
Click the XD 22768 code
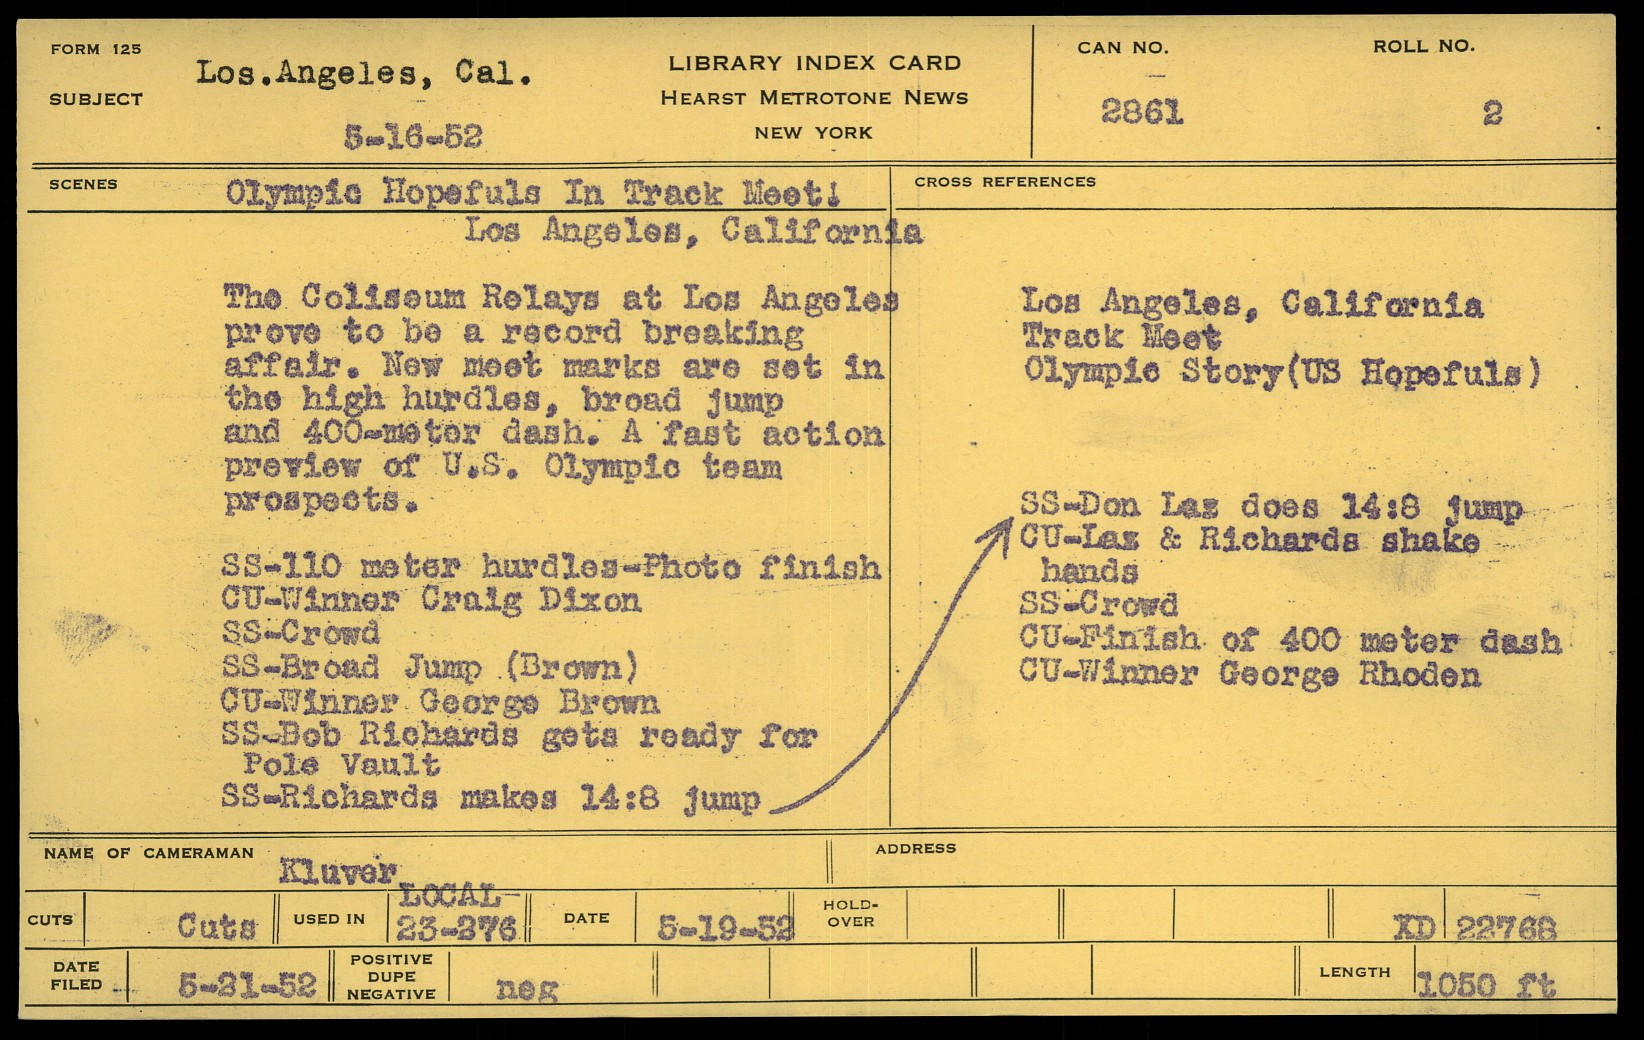[1475, 929]
